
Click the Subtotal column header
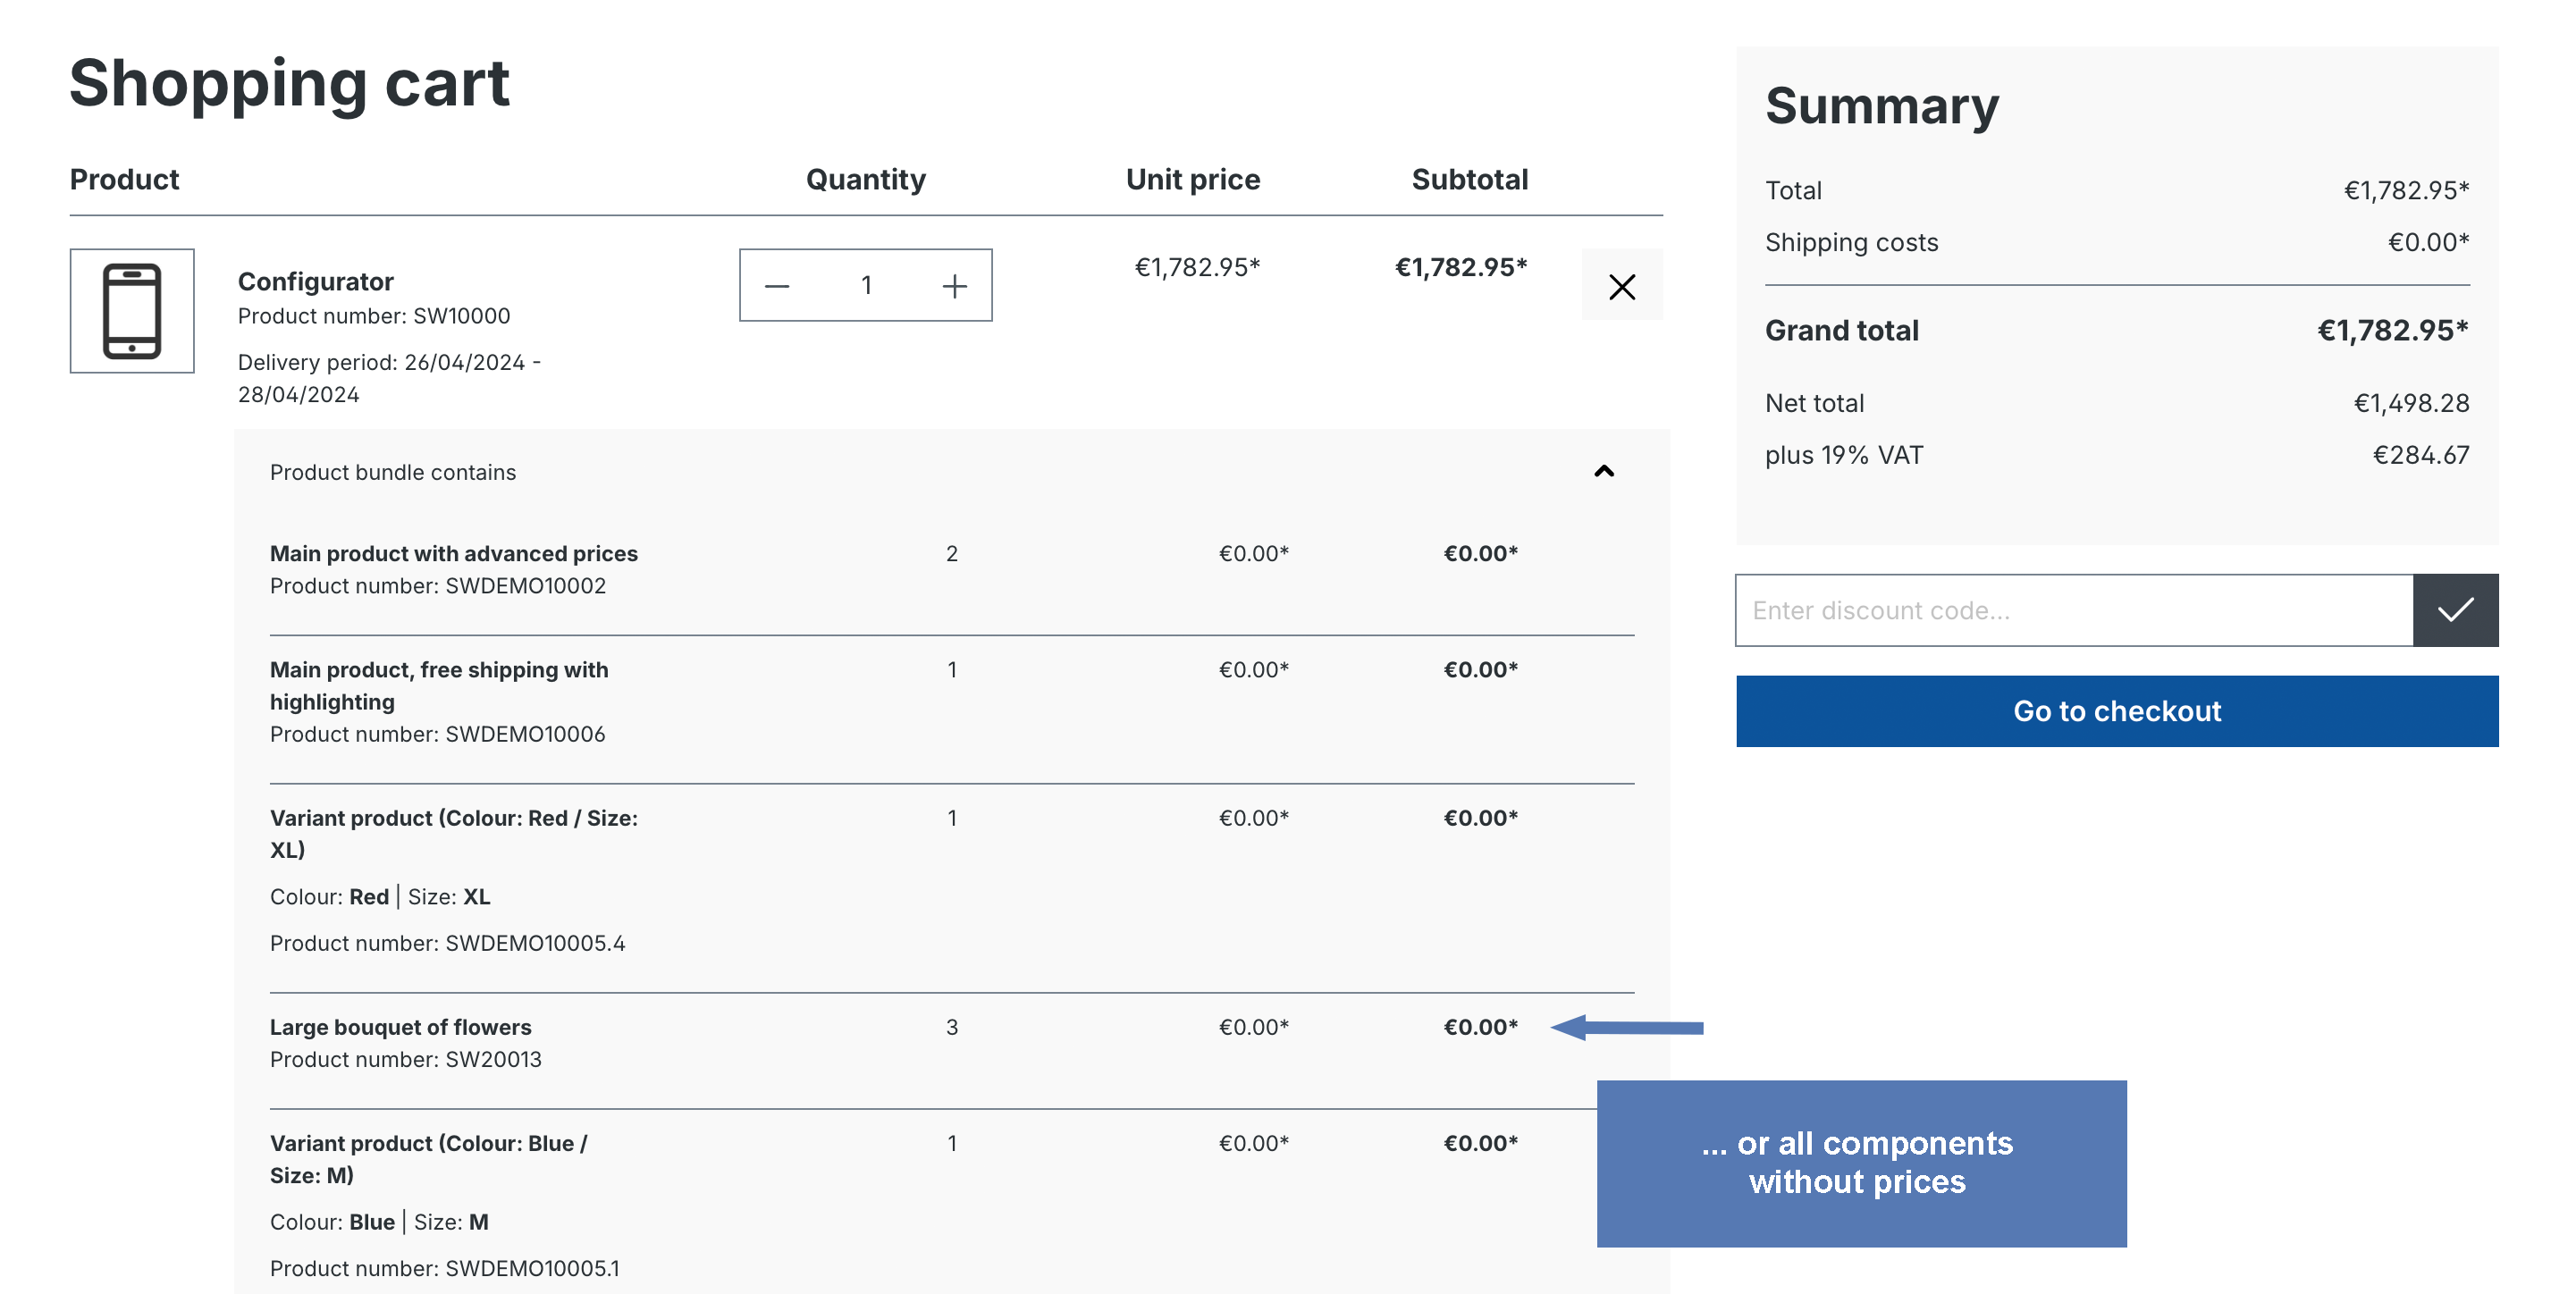coord(1470,179)
